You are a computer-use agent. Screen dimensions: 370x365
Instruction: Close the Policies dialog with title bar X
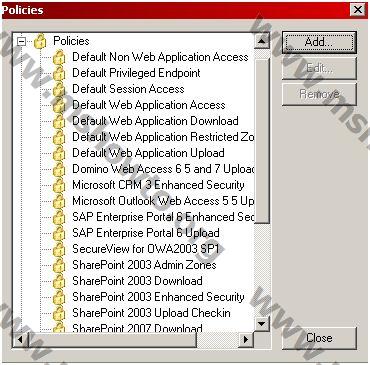[358, 10]
